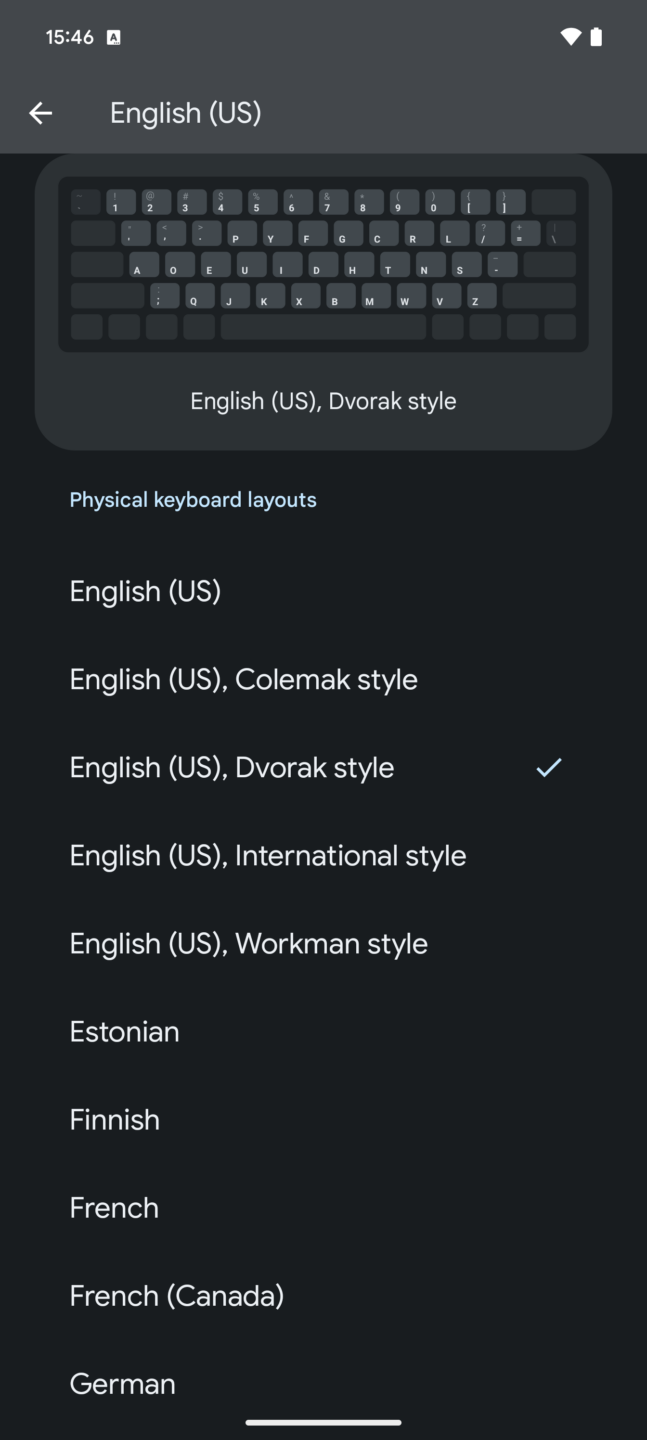The width and height of the screenshot is (647, 1440).
Task: Pick the German keyboard layout
Action: [x=122, y=1383]
